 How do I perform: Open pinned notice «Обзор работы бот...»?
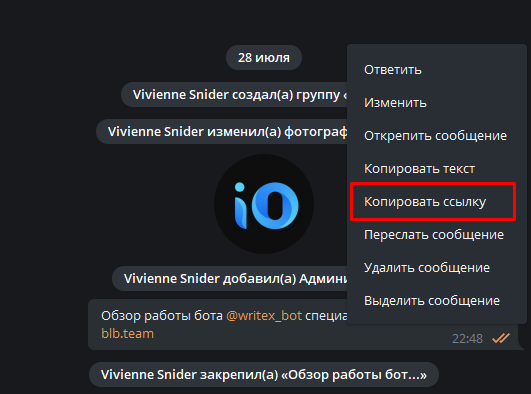tap(264, 375)
